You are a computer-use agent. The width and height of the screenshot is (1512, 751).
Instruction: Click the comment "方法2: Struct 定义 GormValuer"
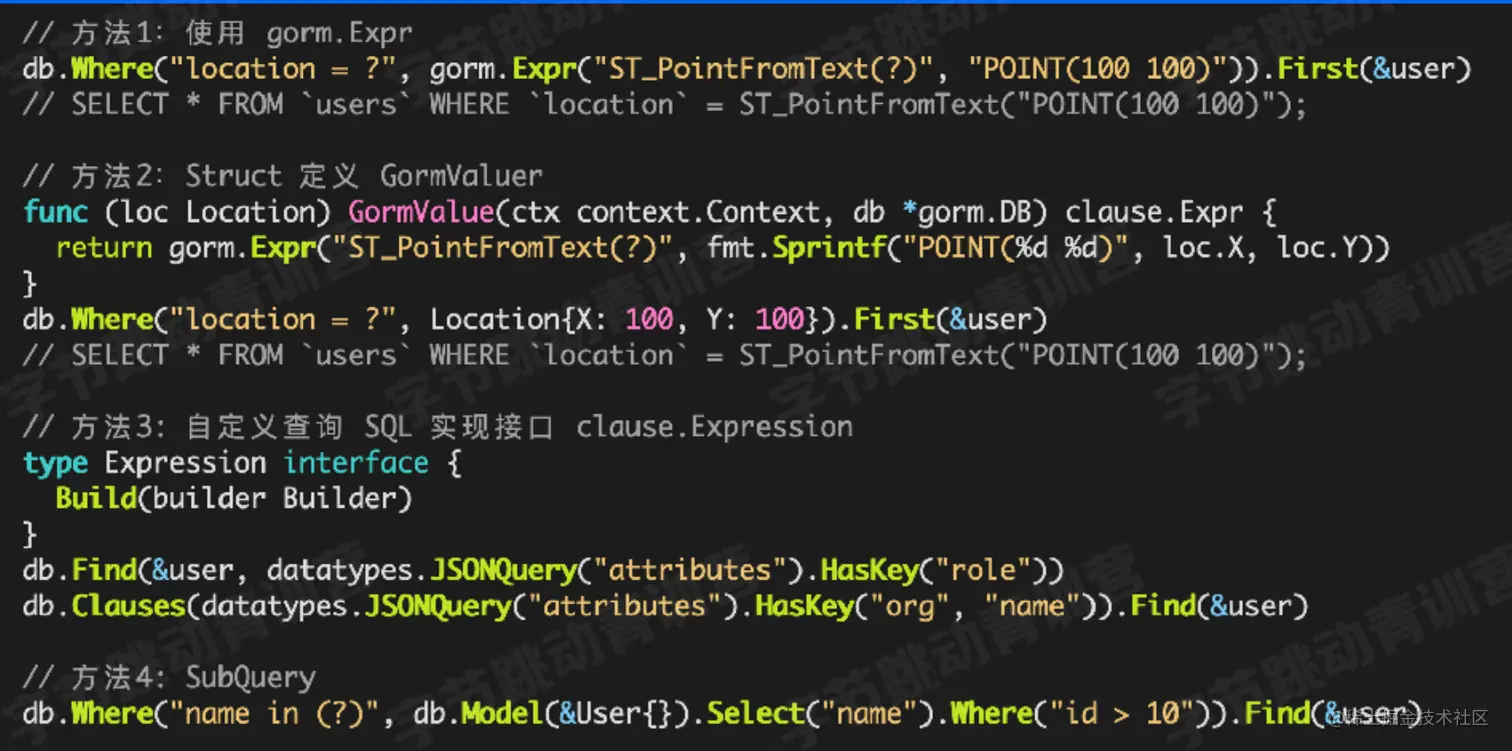click(283, 176)
